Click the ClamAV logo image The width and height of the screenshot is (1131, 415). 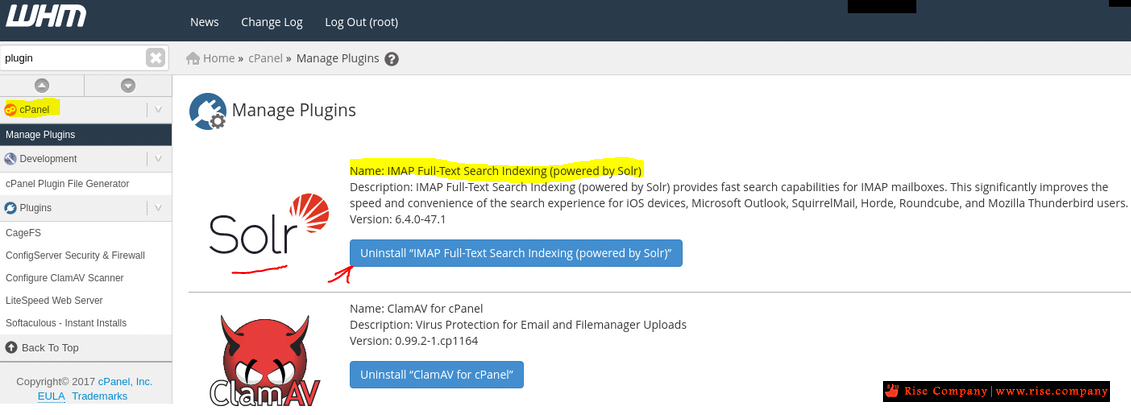(265, 359)
